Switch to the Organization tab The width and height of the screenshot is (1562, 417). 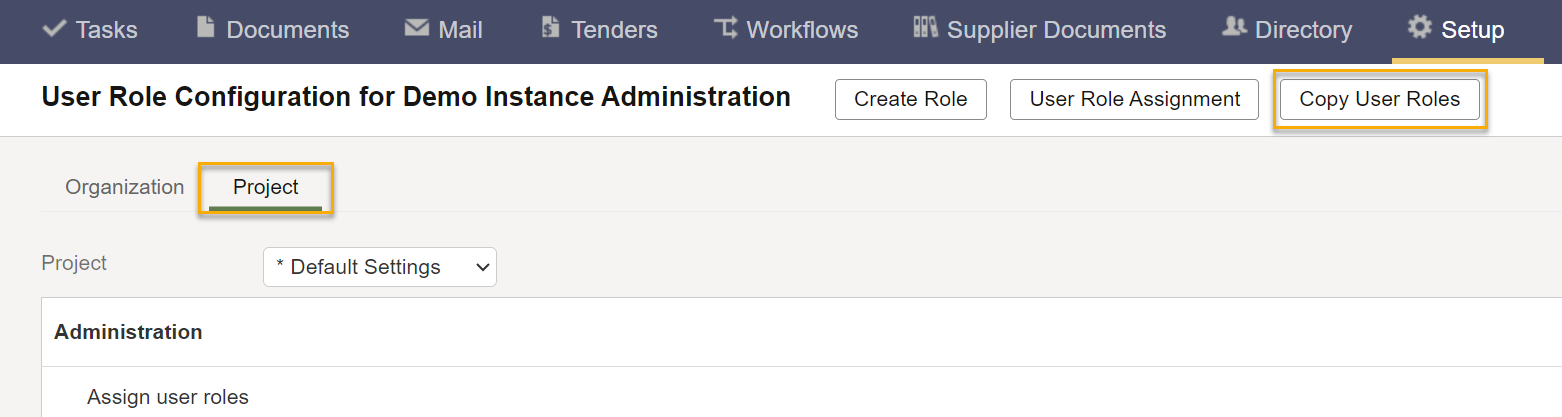tap(125, 187)
